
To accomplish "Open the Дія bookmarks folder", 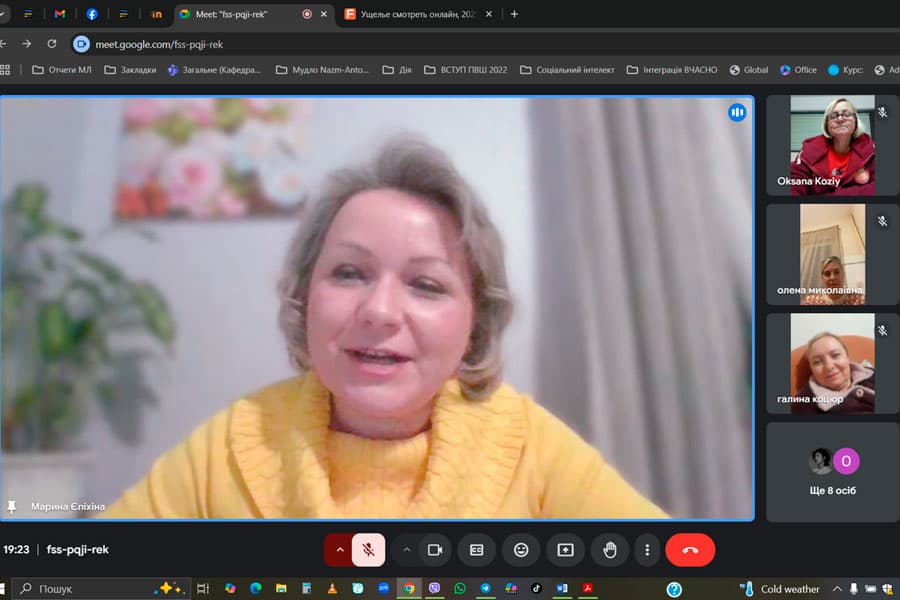I will pyautogui.click(x=397, y=70).
